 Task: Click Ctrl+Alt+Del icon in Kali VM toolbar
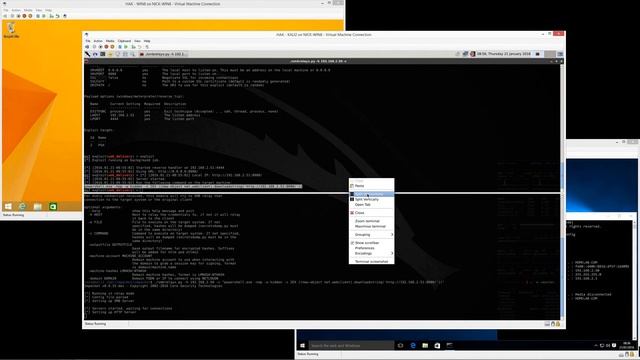click(87, 47)
